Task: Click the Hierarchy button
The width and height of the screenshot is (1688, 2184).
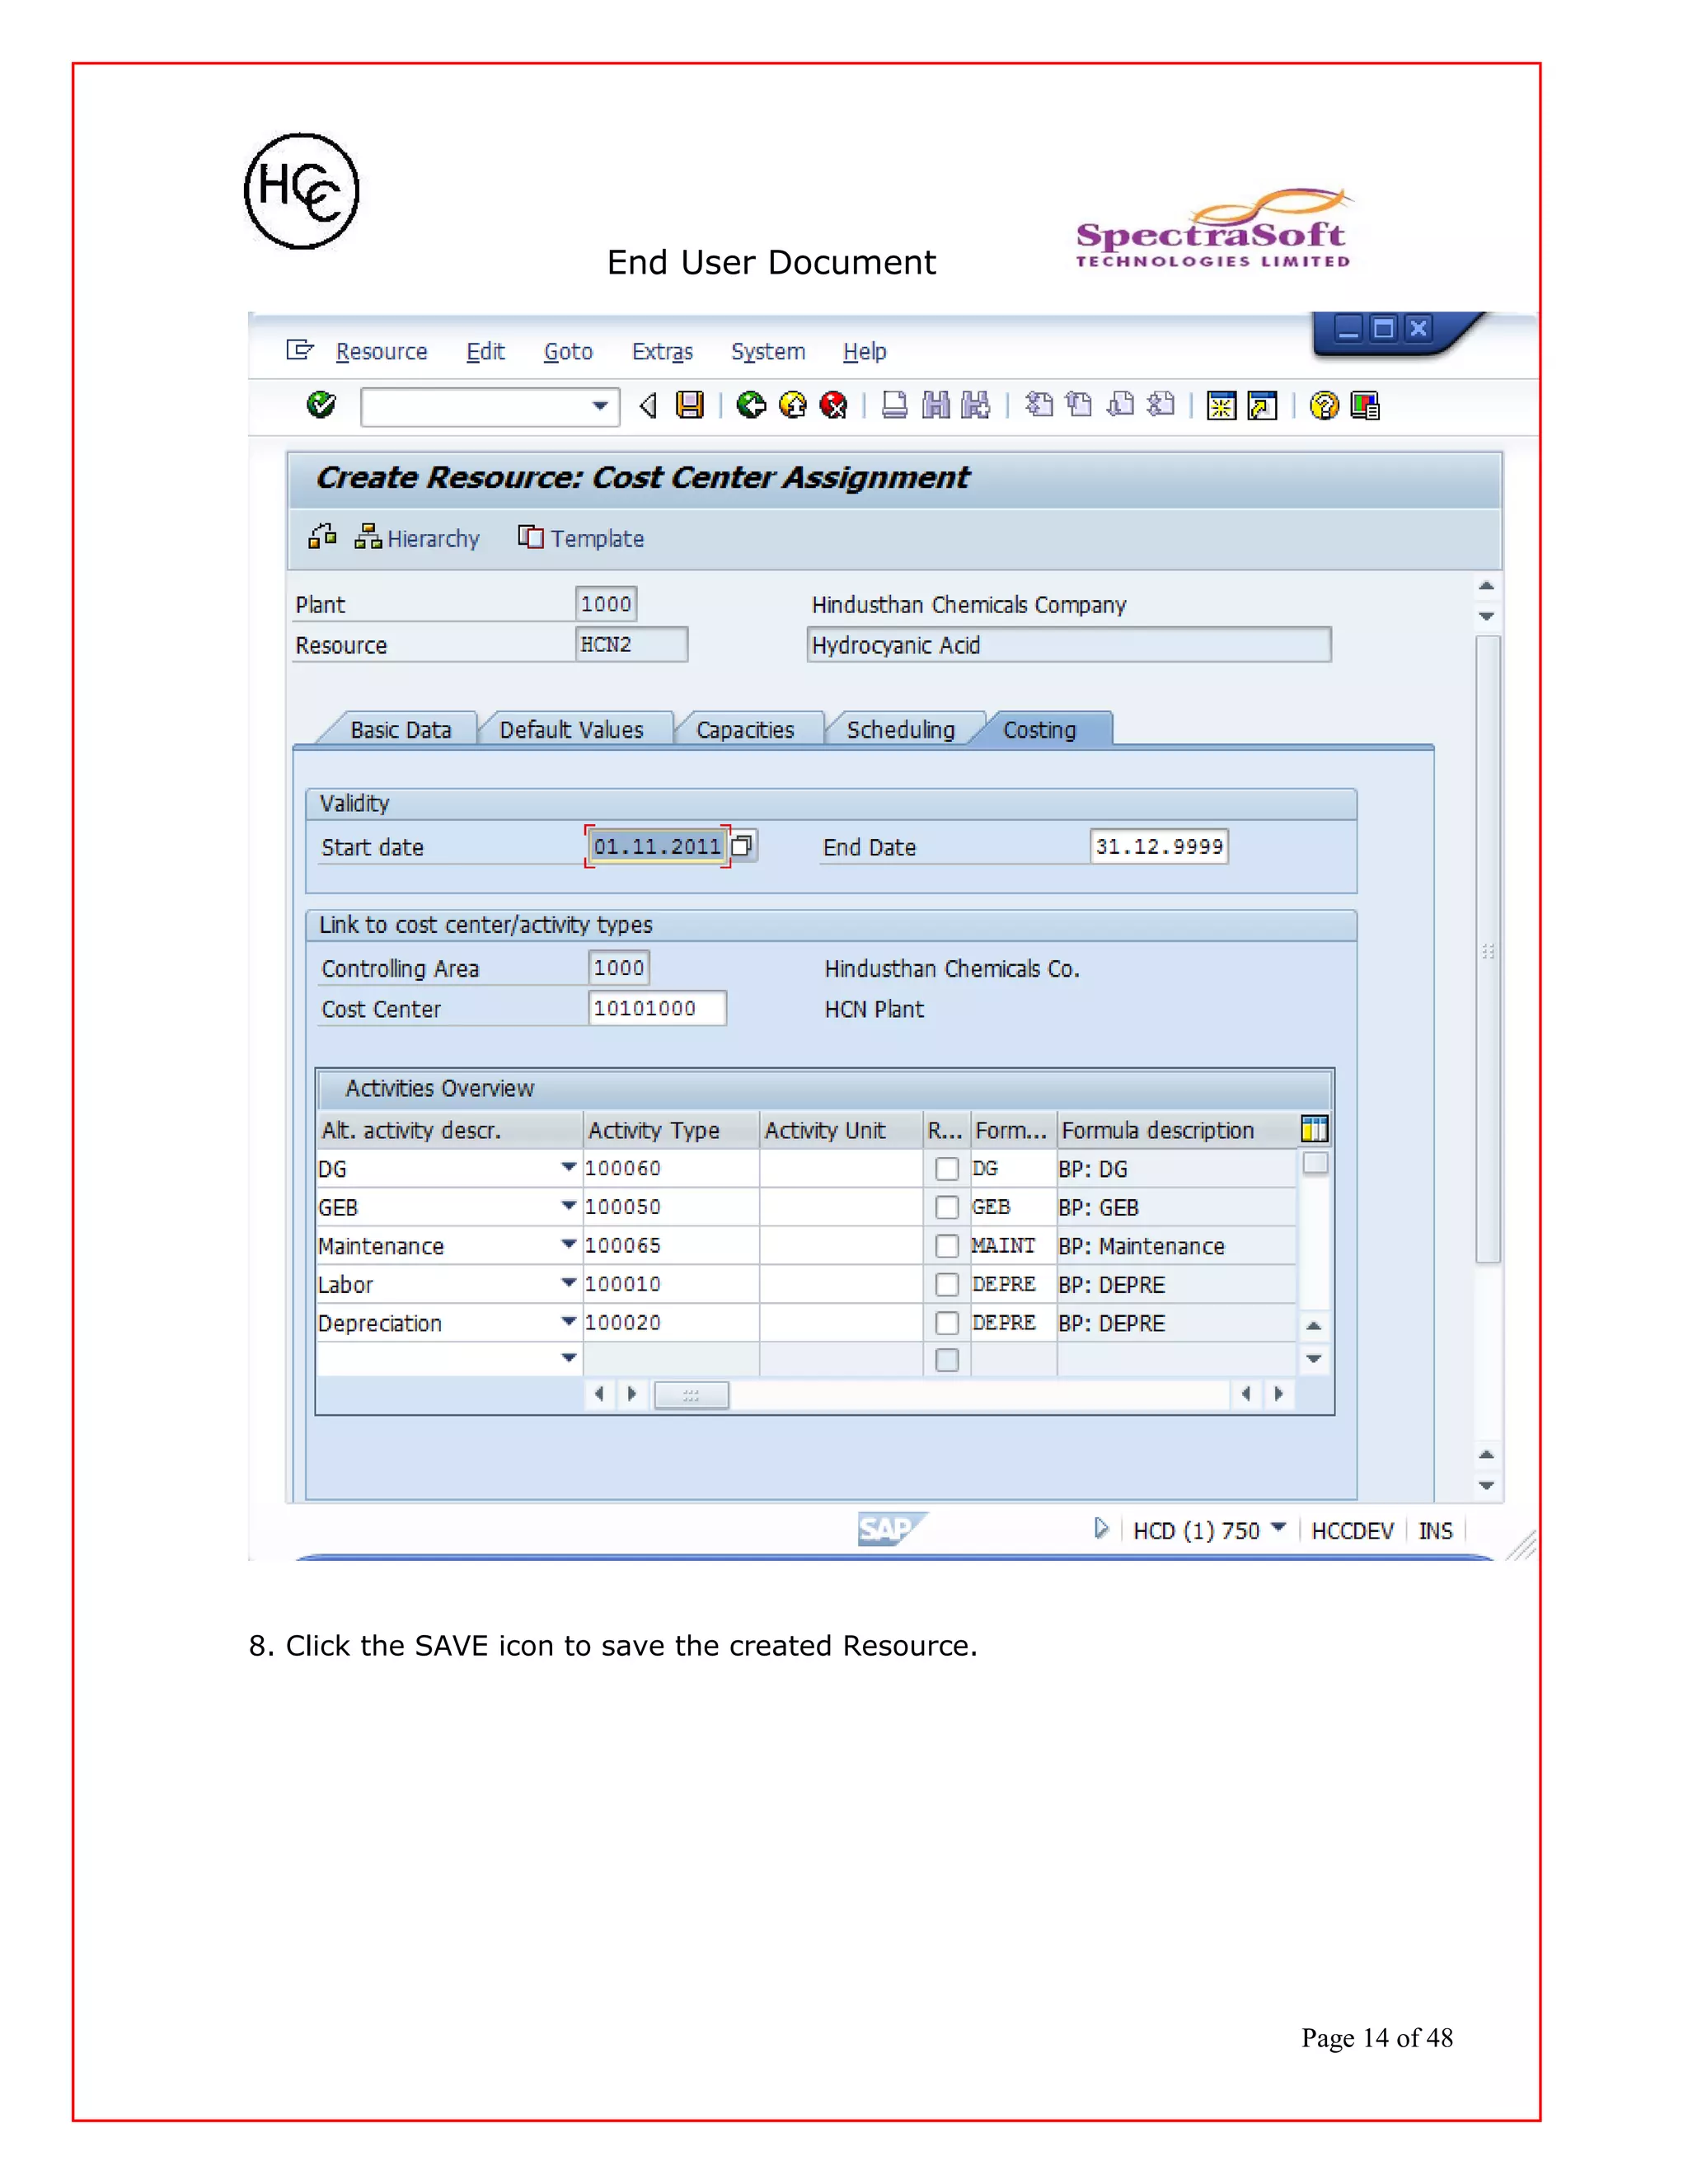Action: click(418, 538)
